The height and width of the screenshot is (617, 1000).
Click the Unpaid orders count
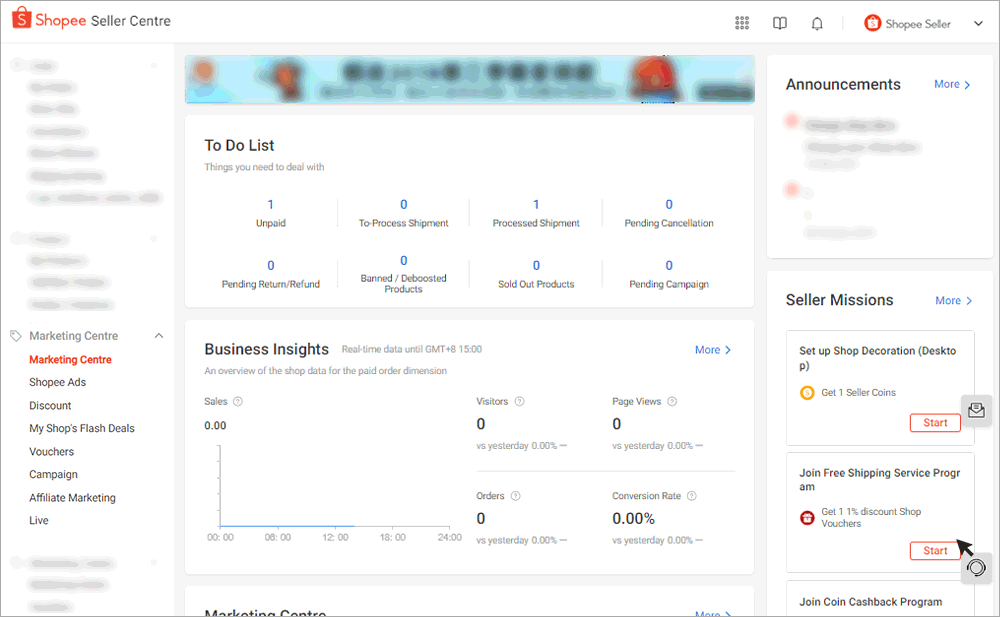click(x=270, y=204)
